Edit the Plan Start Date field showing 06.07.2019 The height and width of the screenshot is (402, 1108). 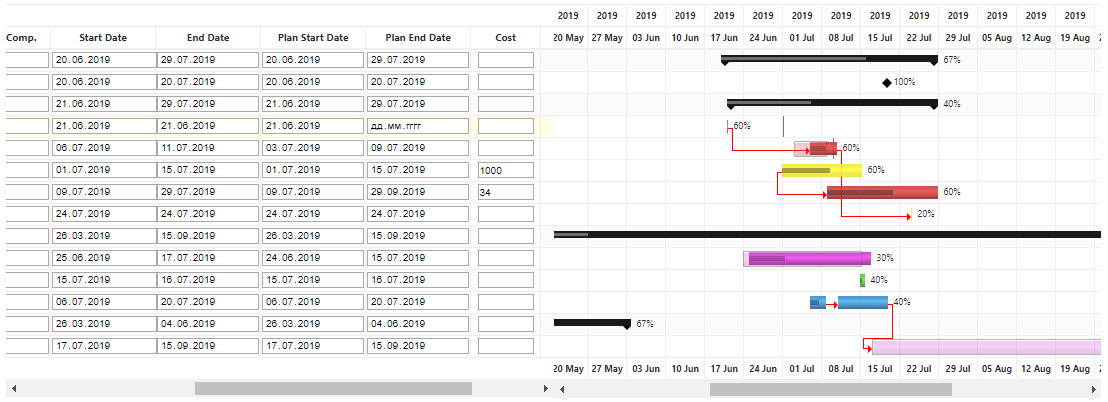point(313,302)
